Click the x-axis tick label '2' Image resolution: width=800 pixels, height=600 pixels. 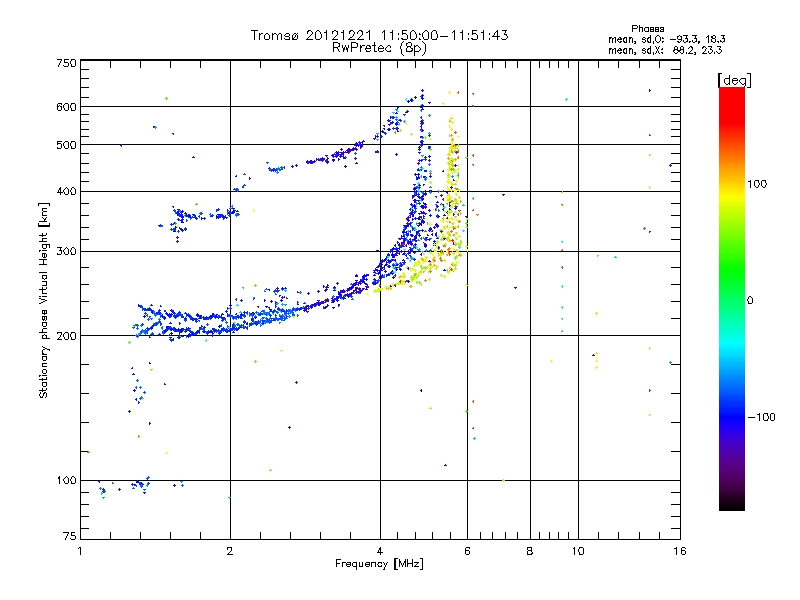click(230, 551)
